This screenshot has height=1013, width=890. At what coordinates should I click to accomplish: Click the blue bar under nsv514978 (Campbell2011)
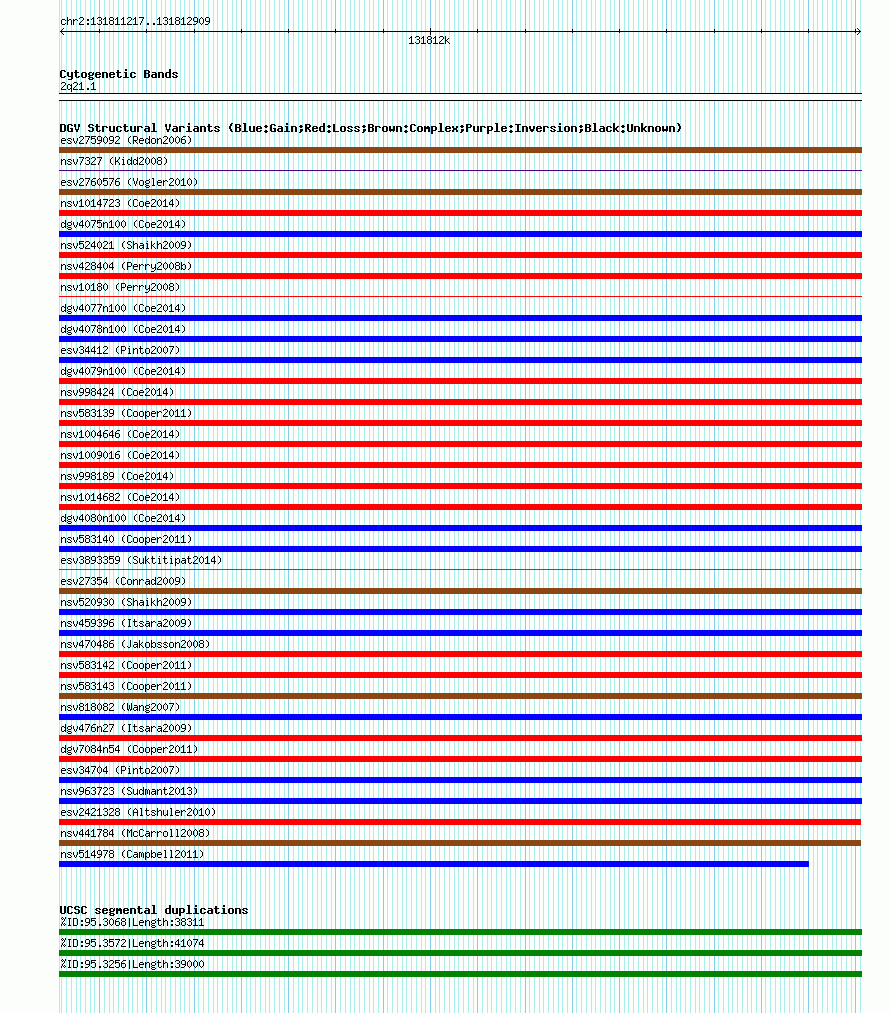coord(434,864)
